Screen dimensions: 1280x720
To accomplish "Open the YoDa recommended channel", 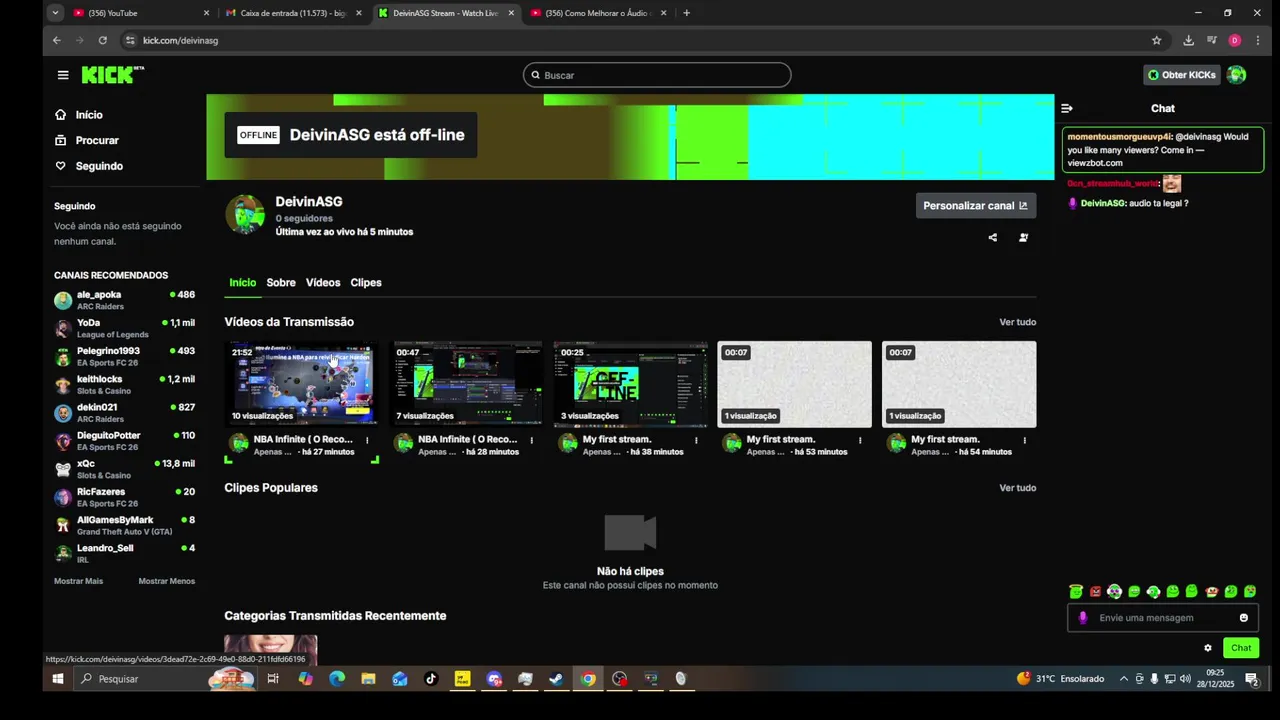I will point(125,328).
